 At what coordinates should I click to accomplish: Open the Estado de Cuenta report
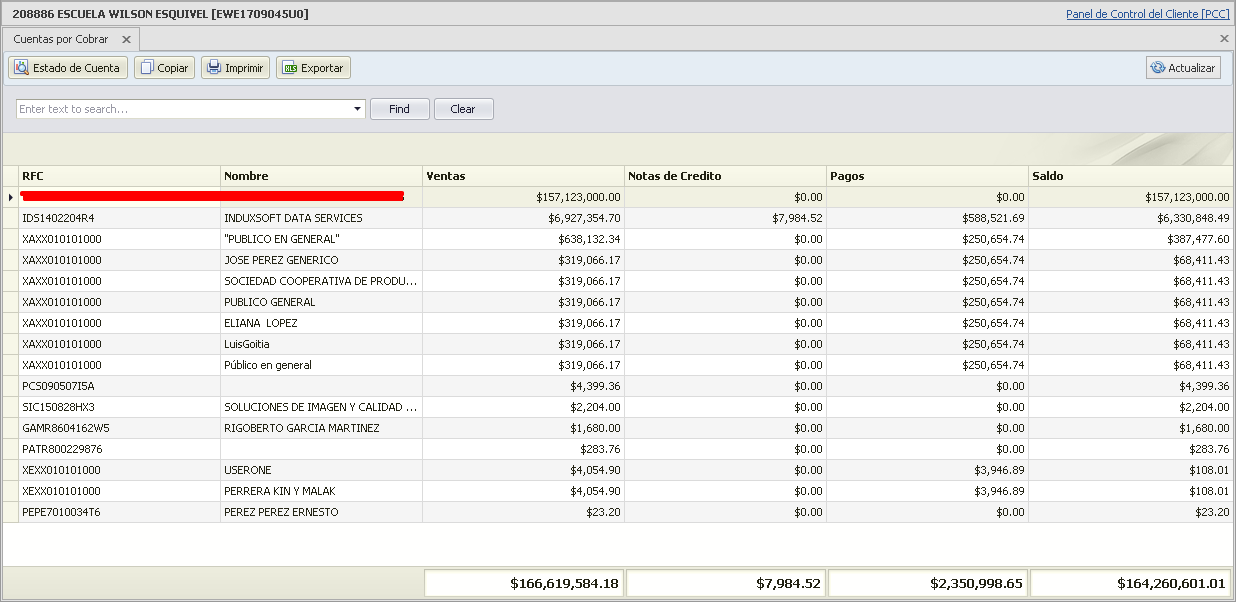67,68
